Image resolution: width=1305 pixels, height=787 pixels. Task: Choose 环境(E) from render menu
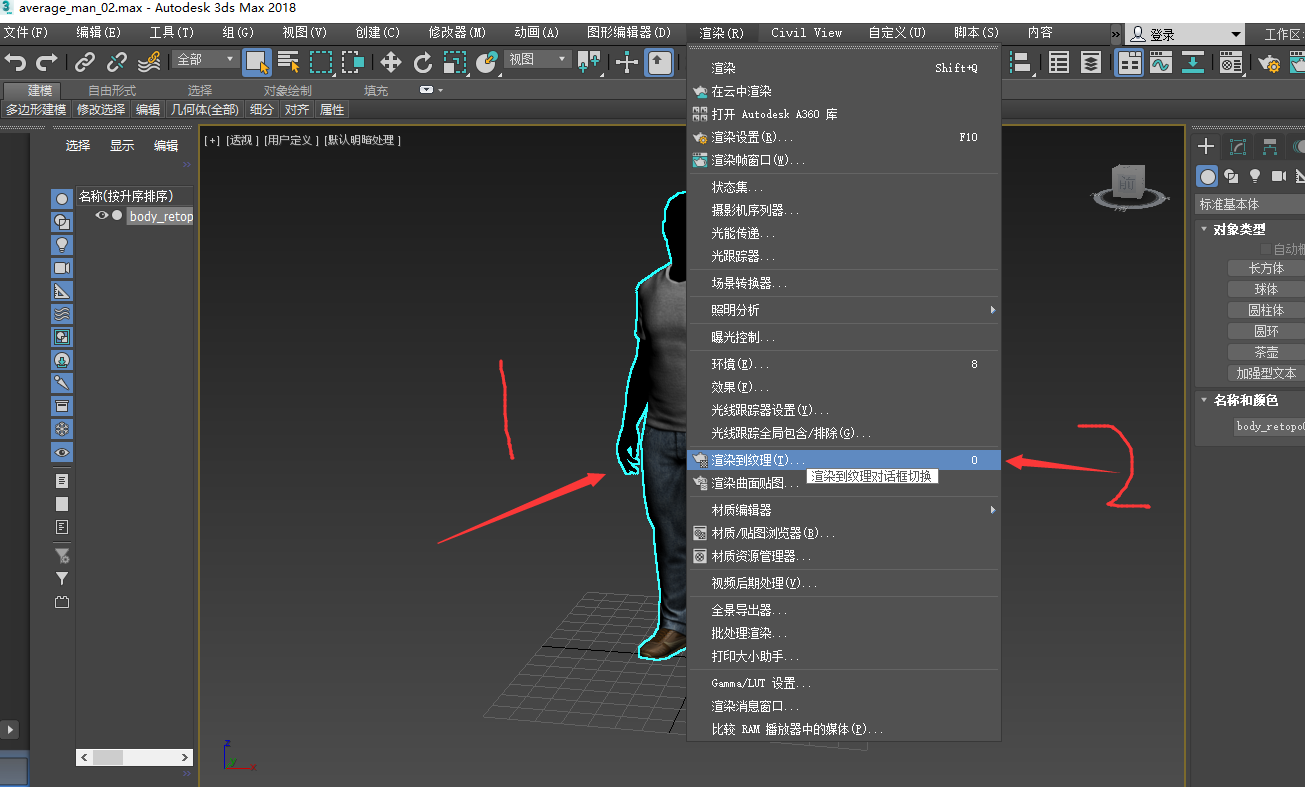(845, 364)
